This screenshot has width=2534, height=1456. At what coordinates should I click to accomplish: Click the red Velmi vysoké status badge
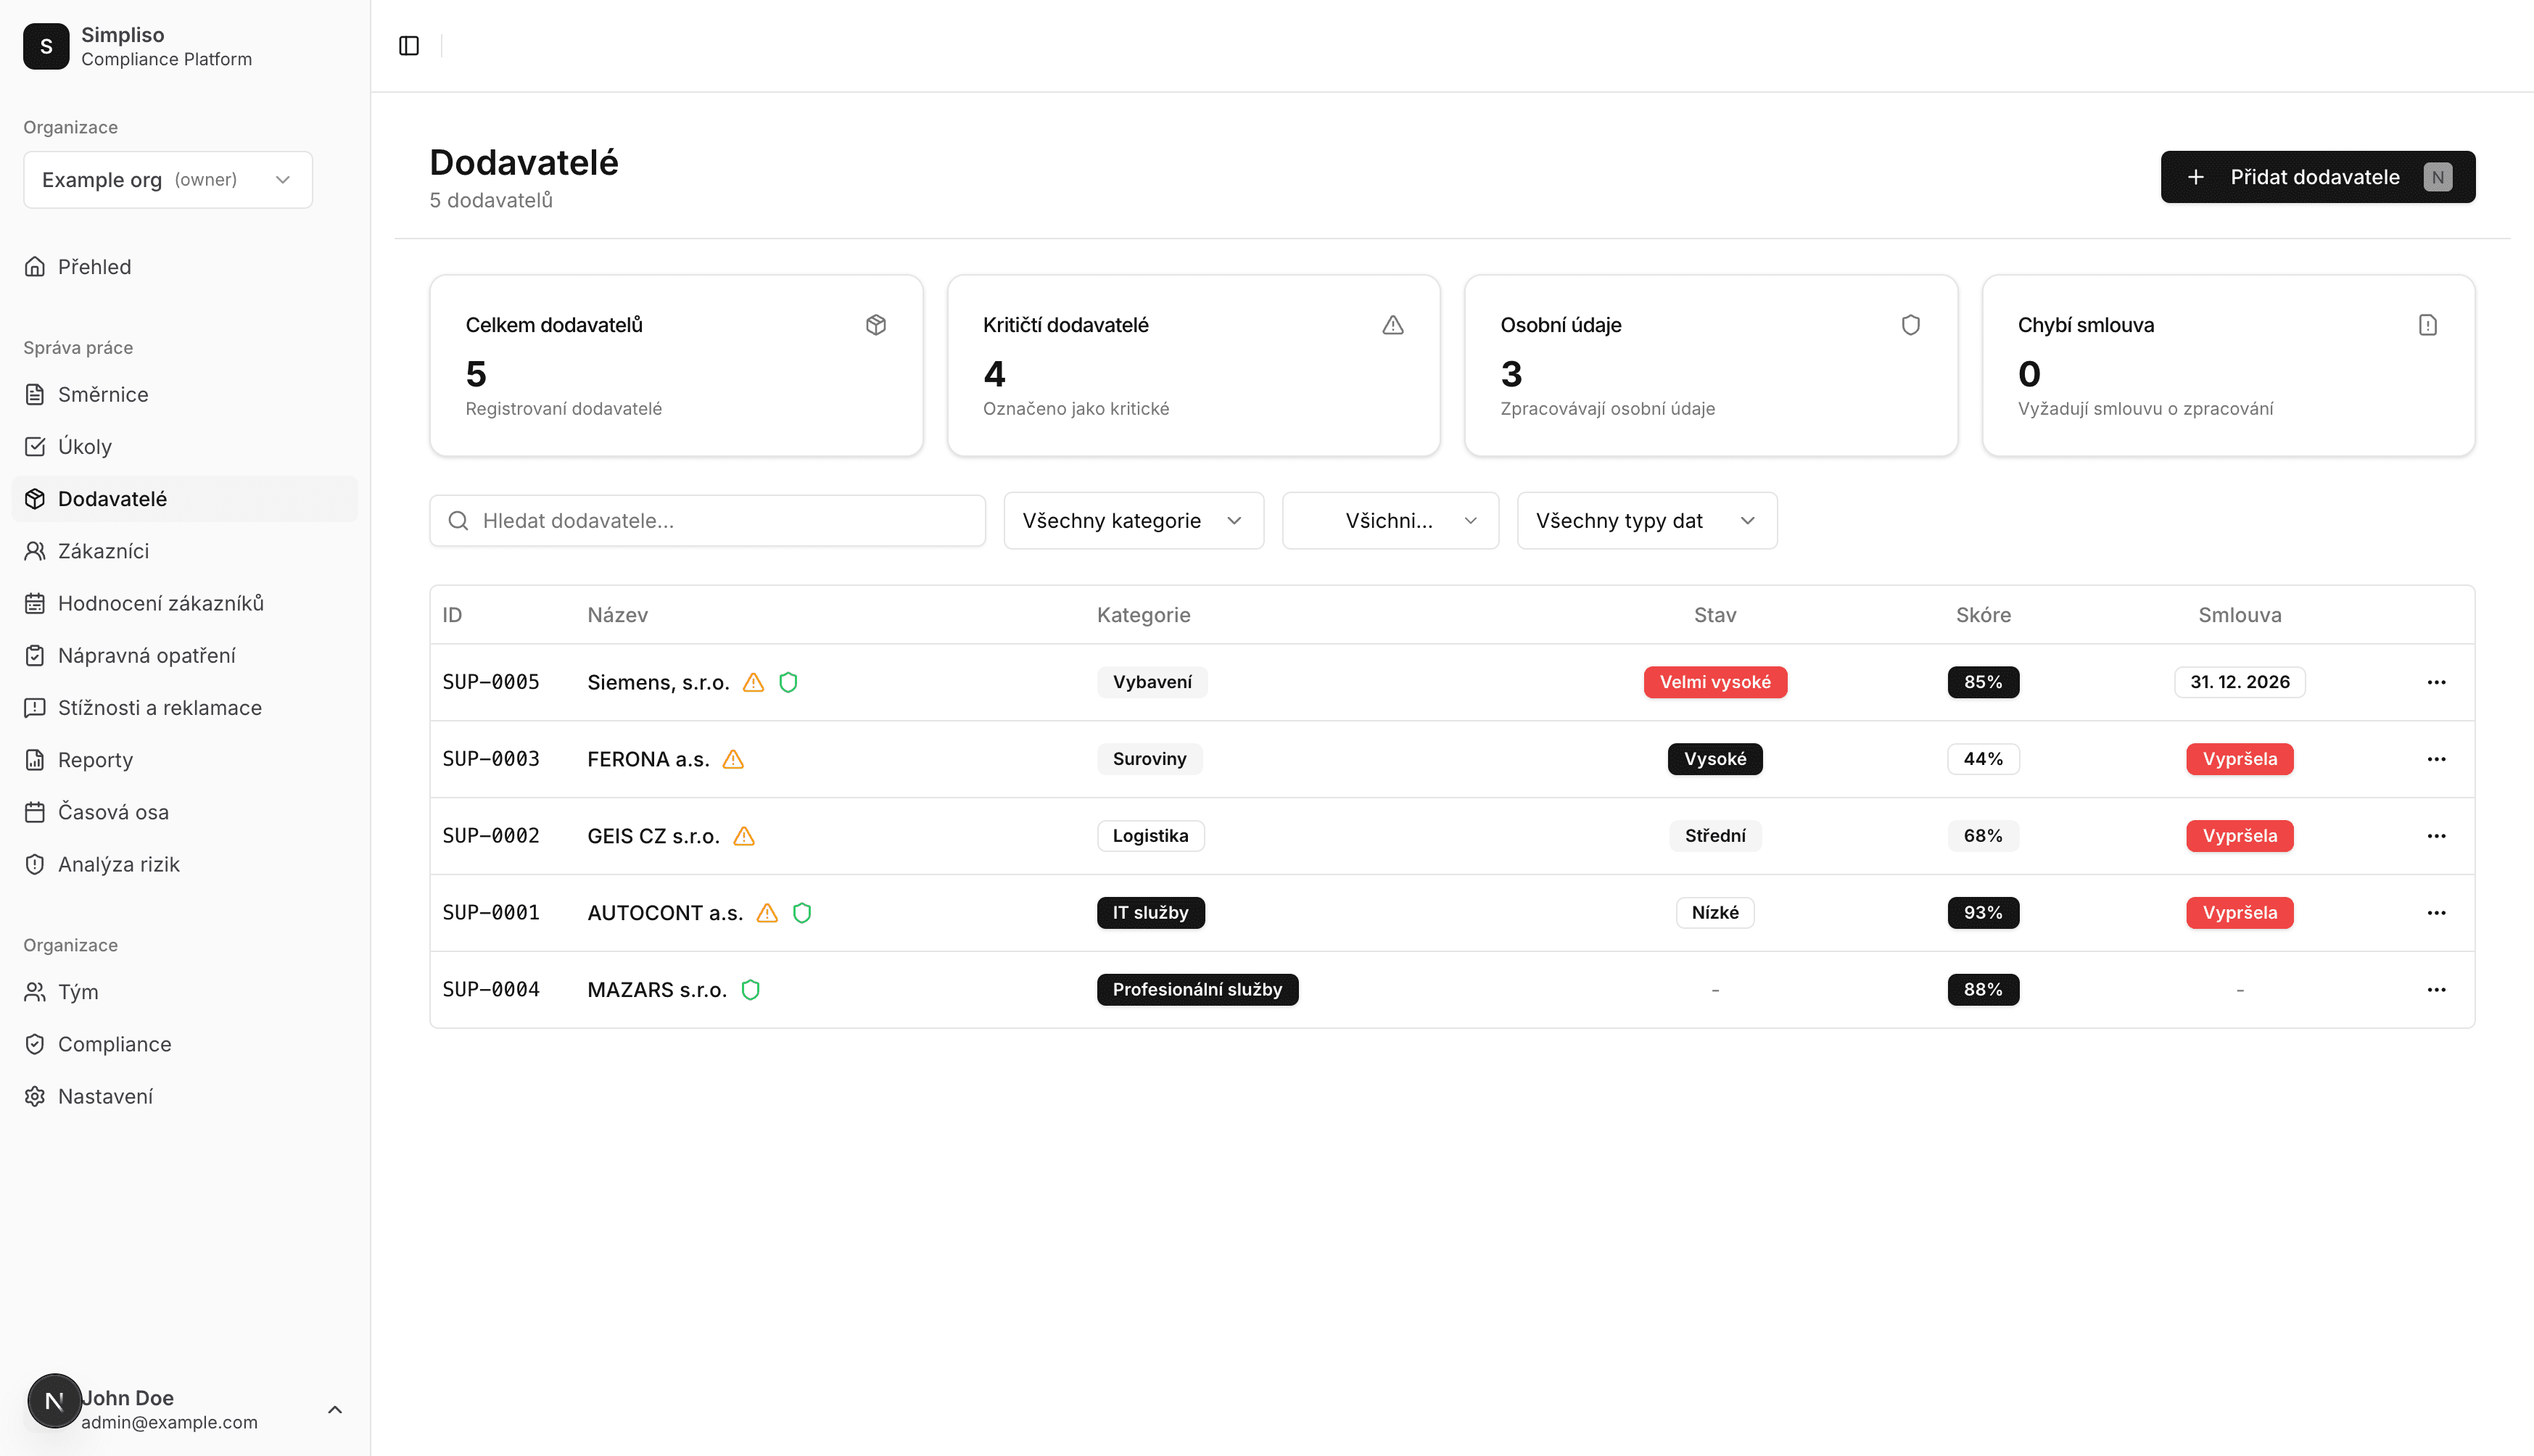click(x=1714, y=682)
